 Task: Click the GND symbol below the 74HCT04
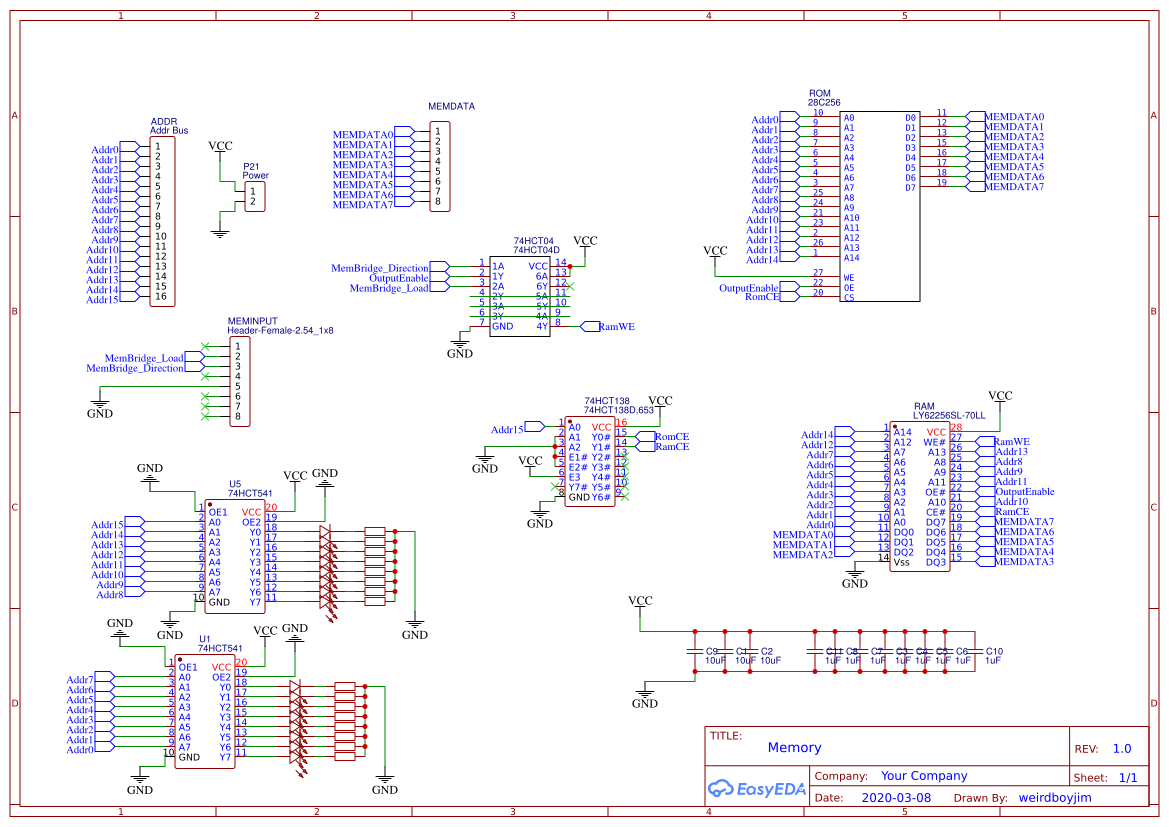tap(458, 347)
